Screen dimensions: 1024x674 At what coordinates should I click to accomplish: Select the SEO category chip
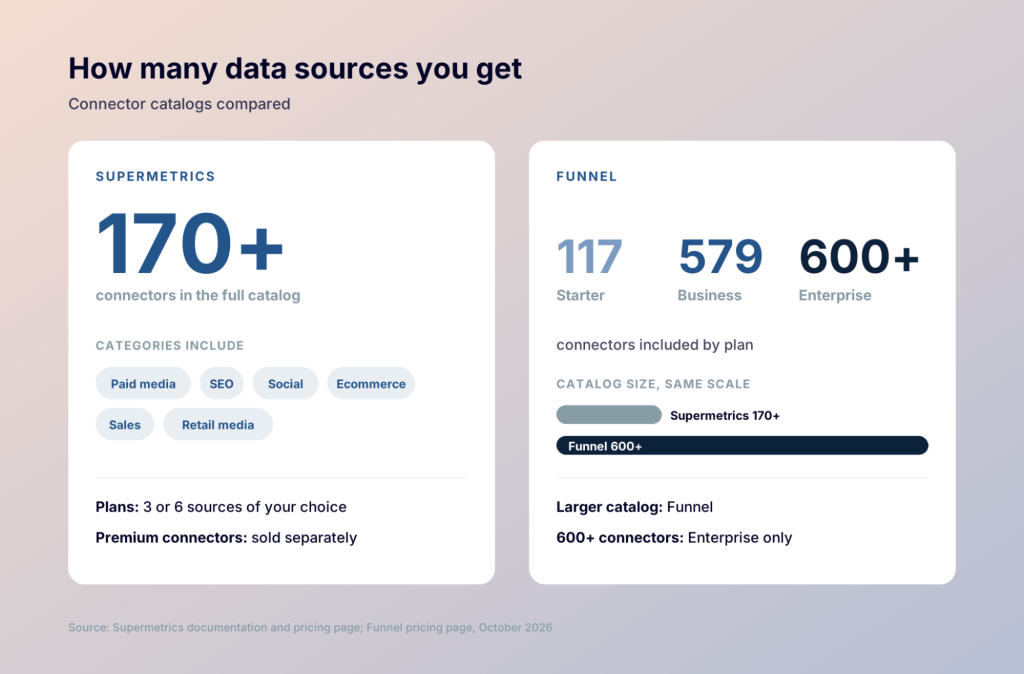point(221,383)
